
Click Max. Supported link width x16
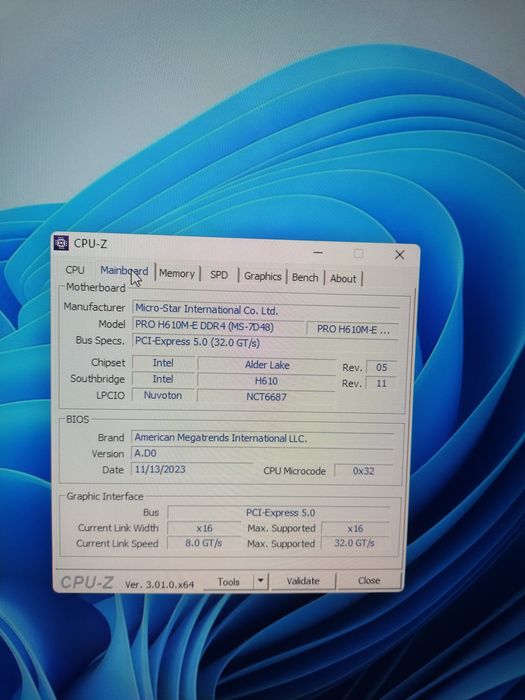click(x=355, y=529)
